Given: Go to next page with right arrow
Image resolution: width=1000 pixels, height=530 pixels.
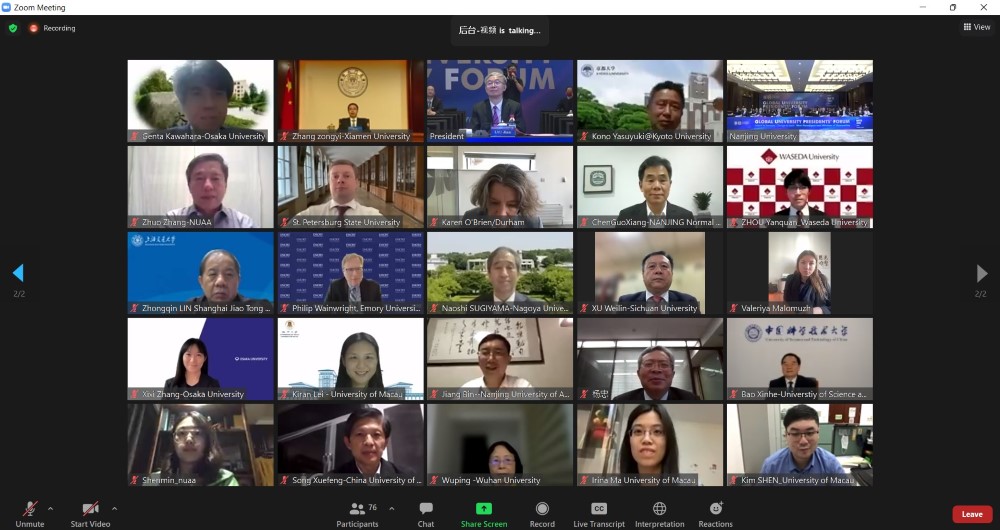Looking at the screenshot, I should coord(982,273).
